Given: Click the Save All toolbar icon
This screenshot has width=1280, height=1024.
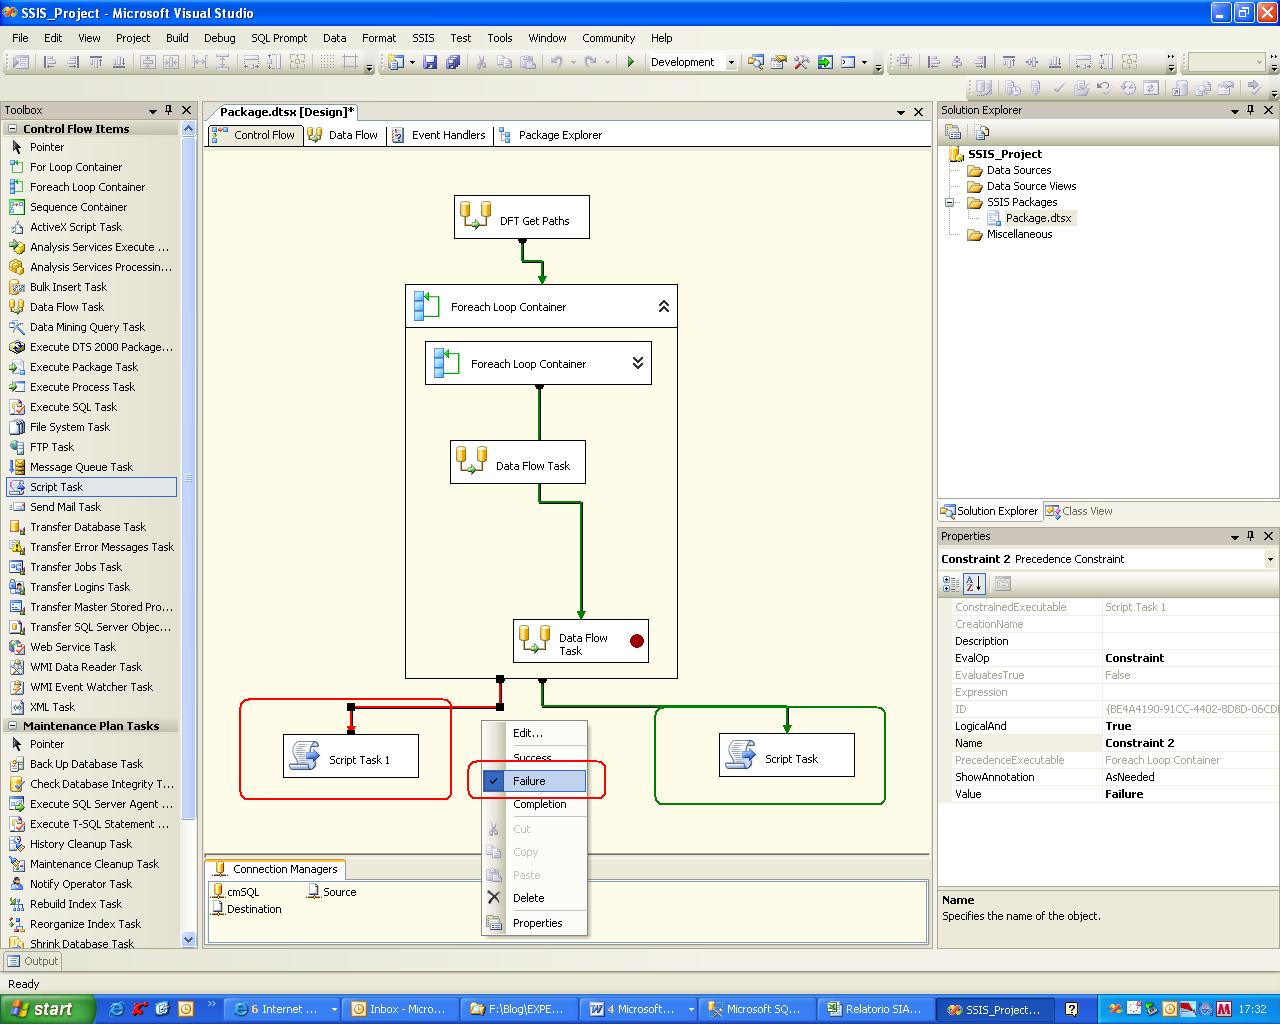Looking at the screenshot, I should [453, 62].
